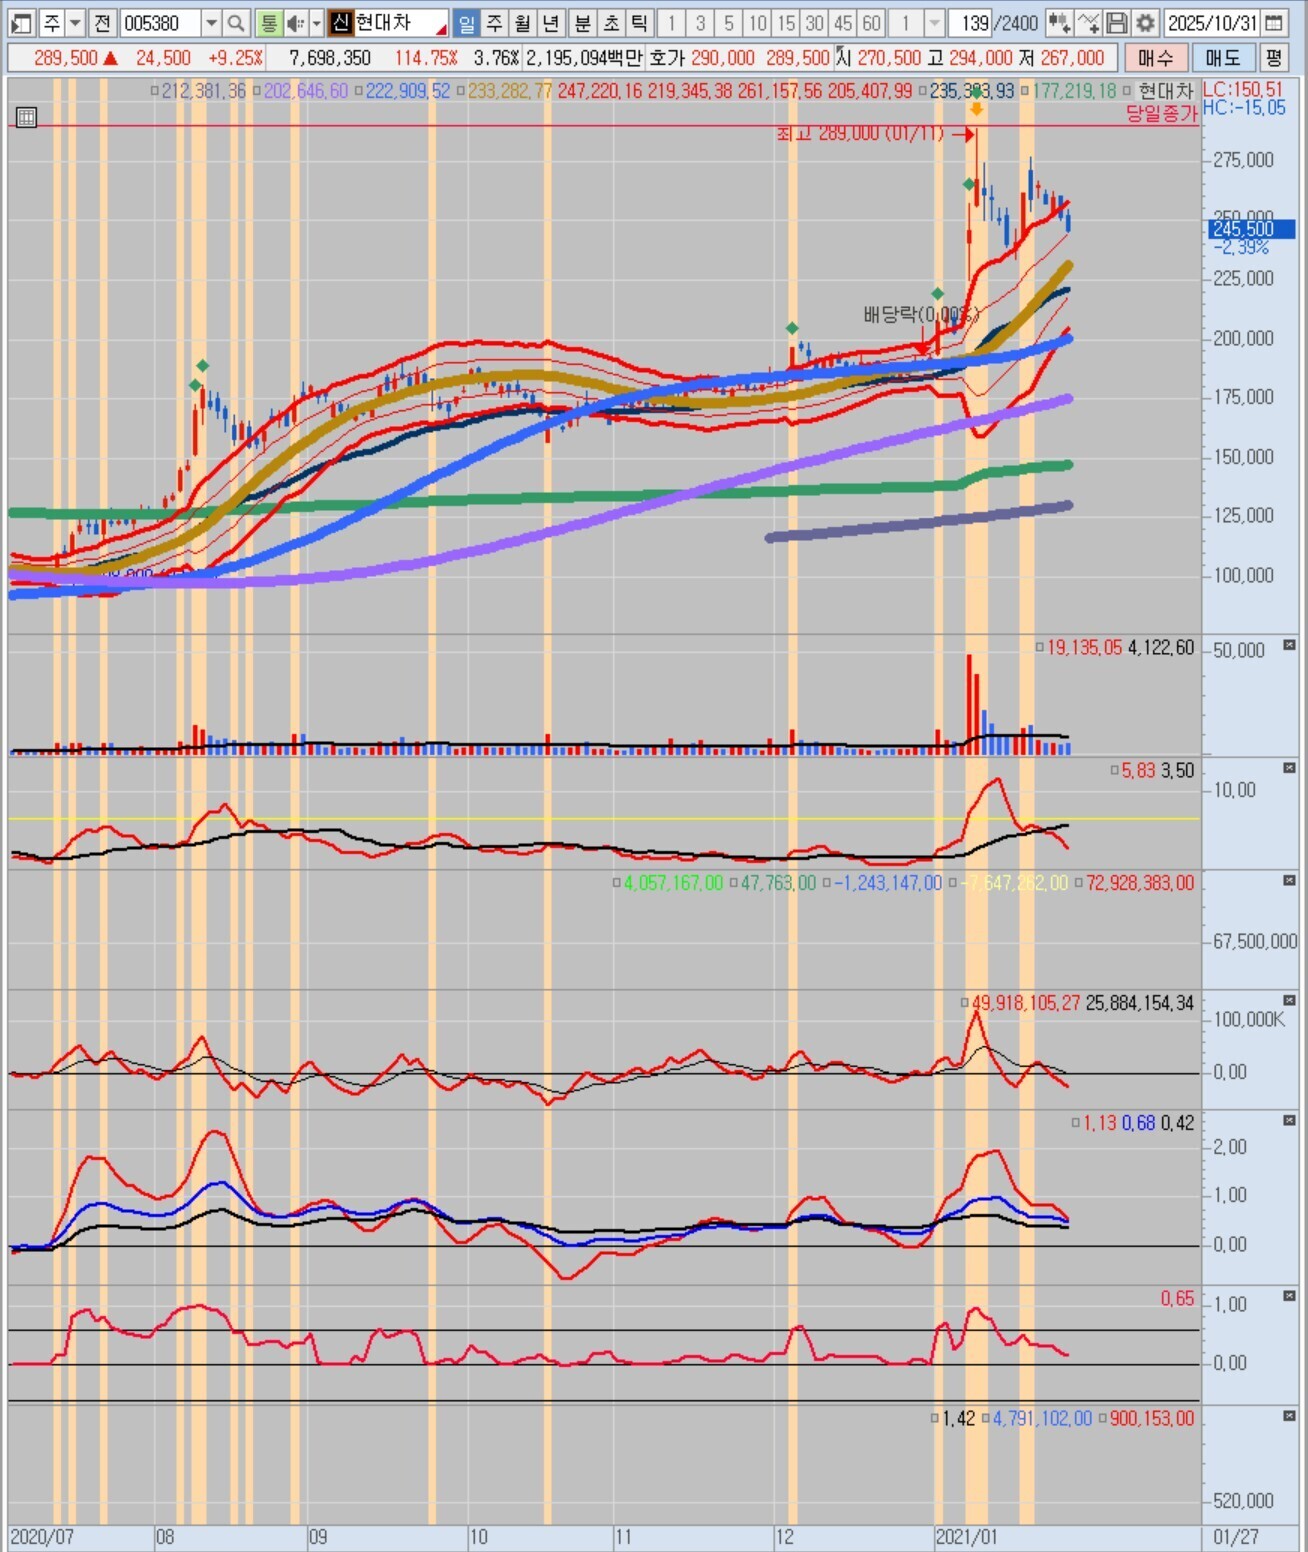Collapse the 49,918,105.27 oscillator panel
This screenshot has width=1308, height=1552.
point(1289,1000)
